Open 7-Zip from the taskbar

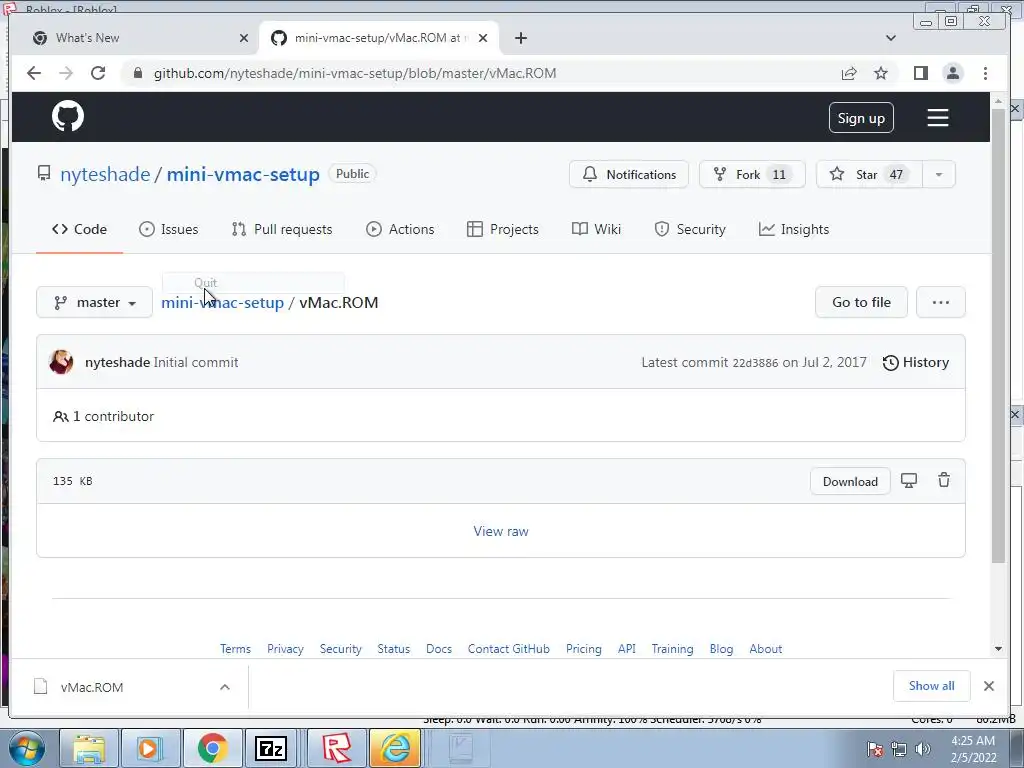coord(271,748)
